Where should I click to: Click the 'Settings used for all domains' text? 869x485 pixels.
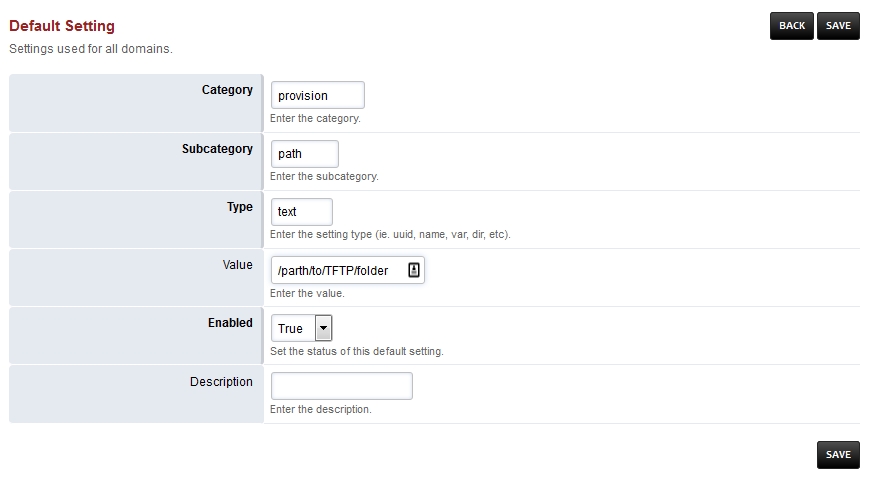click(x=91, y=48)
